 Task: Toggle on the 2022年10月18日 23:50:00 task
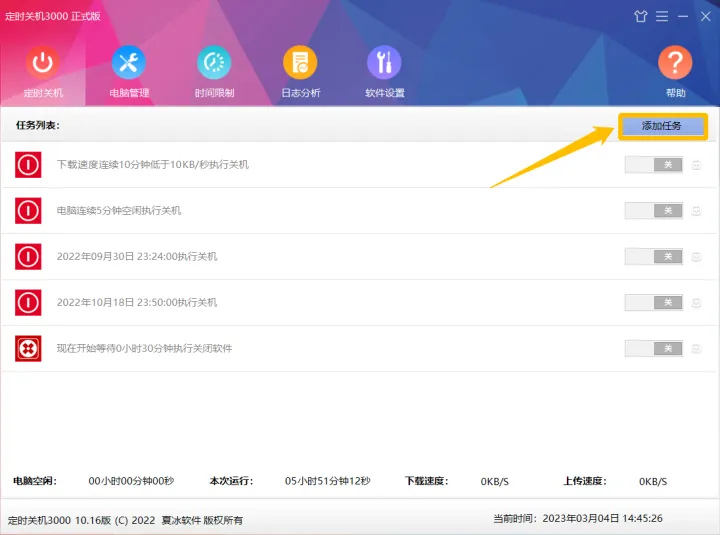point(653,302)
